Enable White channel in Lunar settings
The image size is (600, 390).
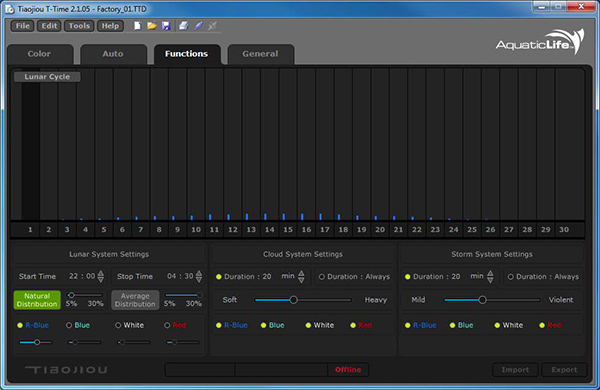point(118,325)
